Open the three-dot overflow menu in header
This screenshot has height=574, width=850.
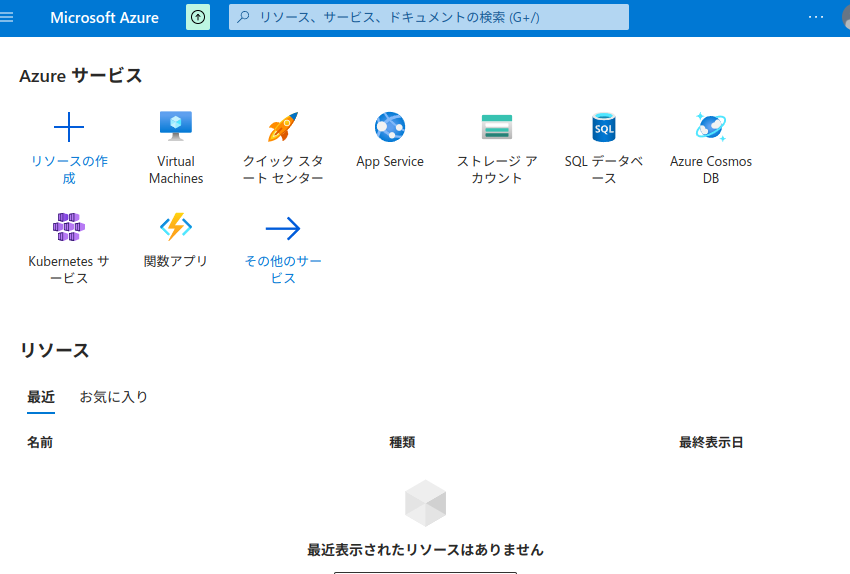(x=815, y=17)
